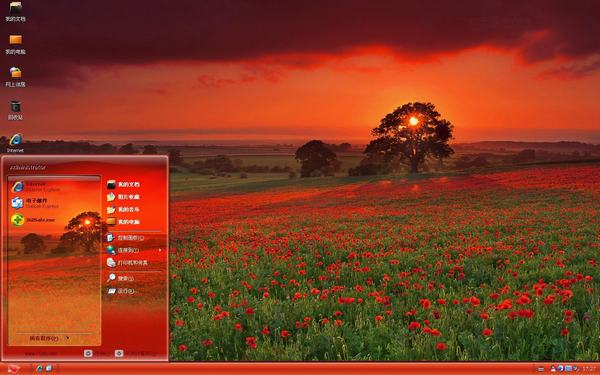Open the Run dialog entry
This screenshot has width=600, height=375.
click(120, 291)
